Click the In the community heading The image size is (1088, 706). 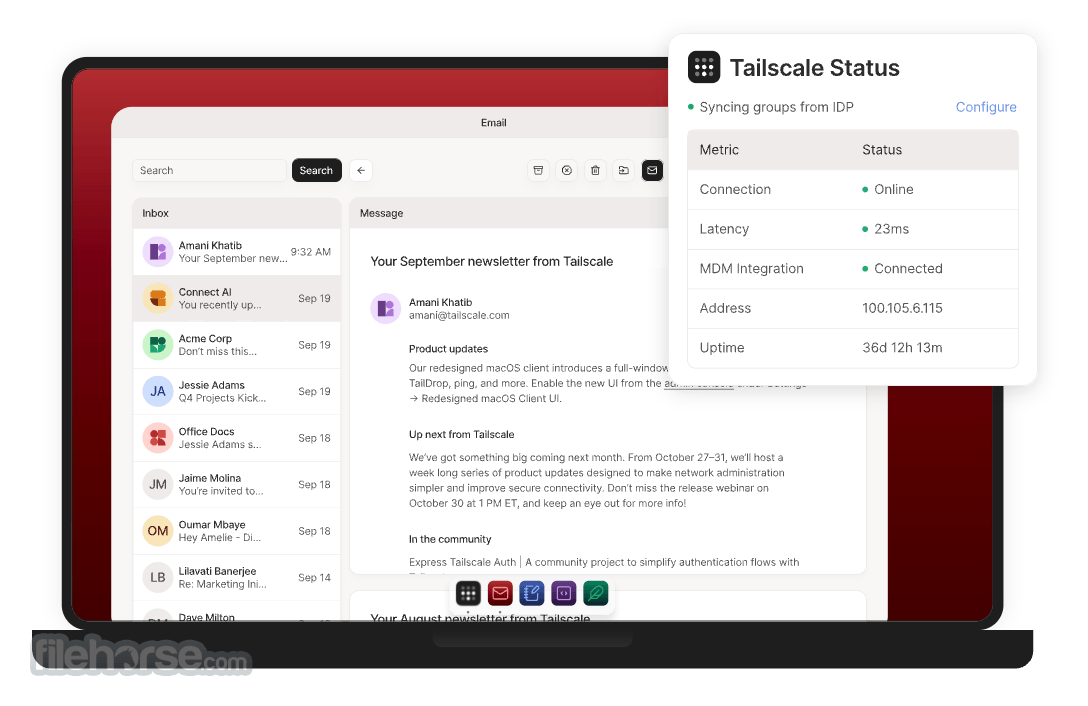[450, 539]
